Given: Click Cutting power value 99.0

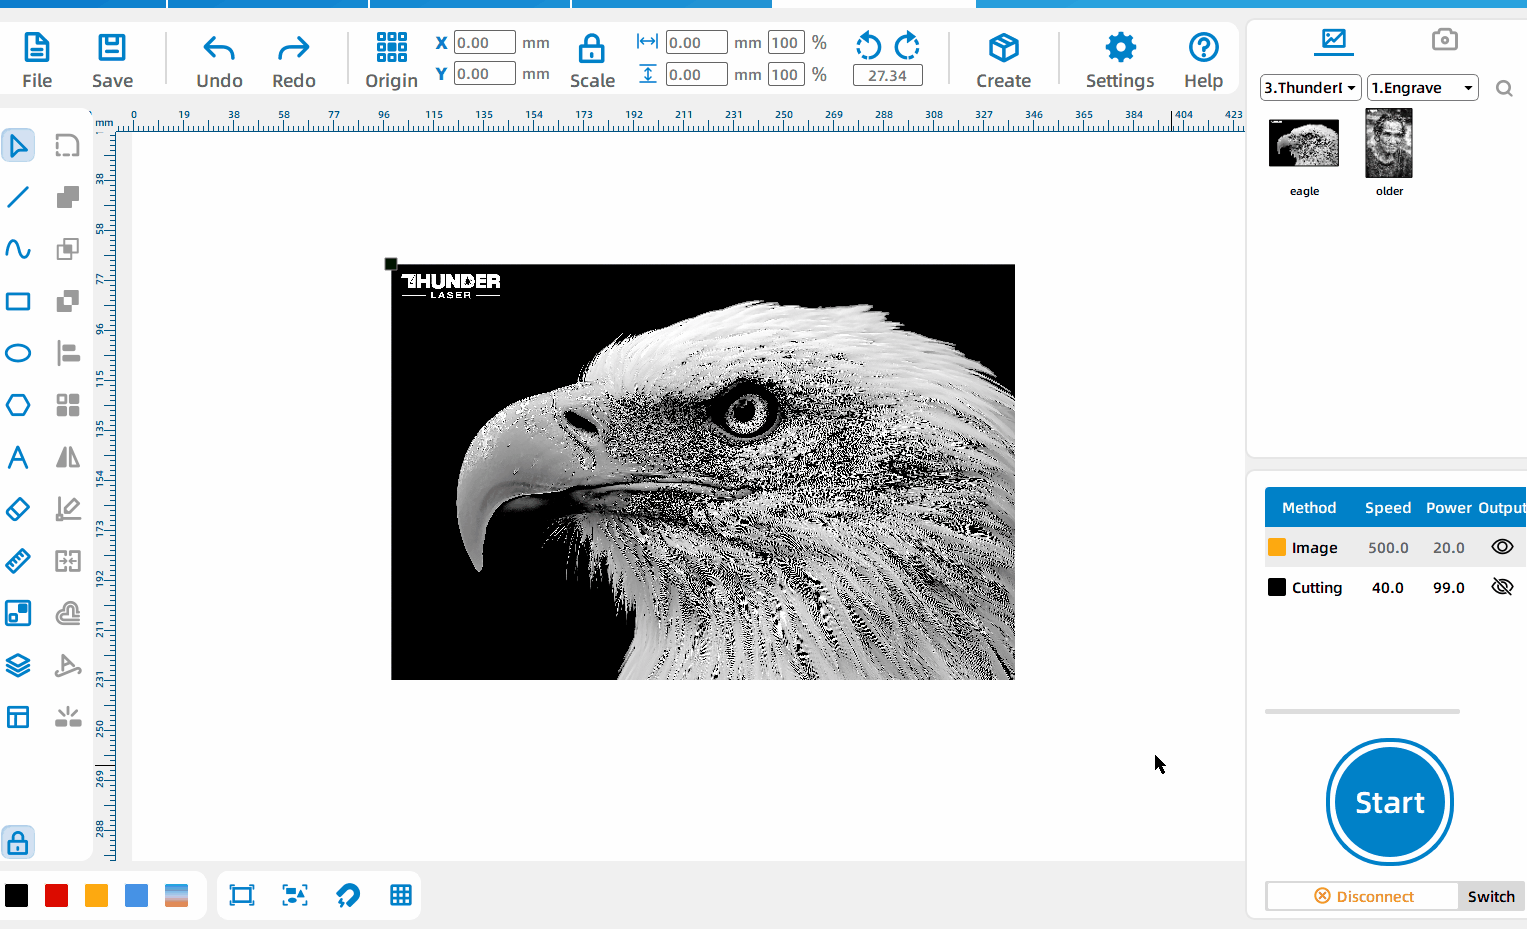Looking at the screenshot, I should pyautogui.click(x=1449, y=587).
